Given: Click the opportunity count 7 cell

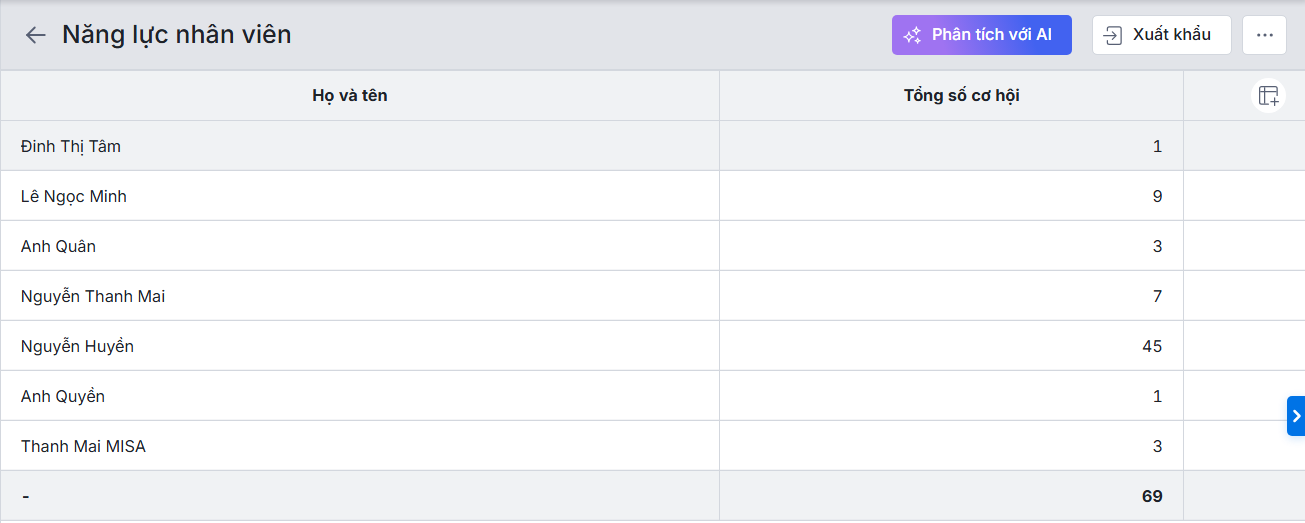Looking at the screenshot, I should point(1157,296).
